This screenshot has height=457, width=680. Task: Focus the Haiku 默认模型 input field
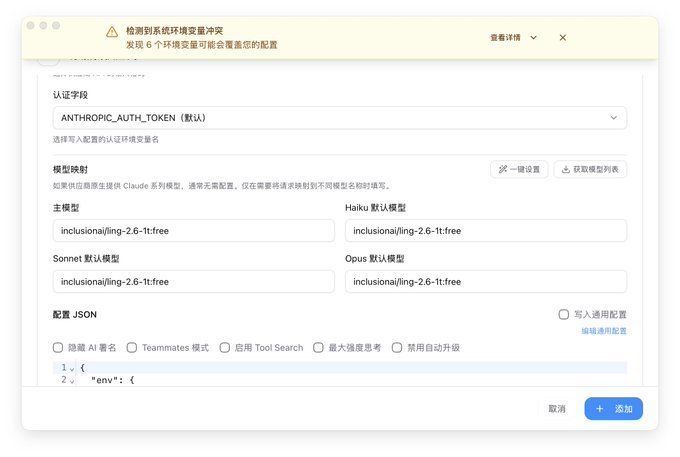486,231
